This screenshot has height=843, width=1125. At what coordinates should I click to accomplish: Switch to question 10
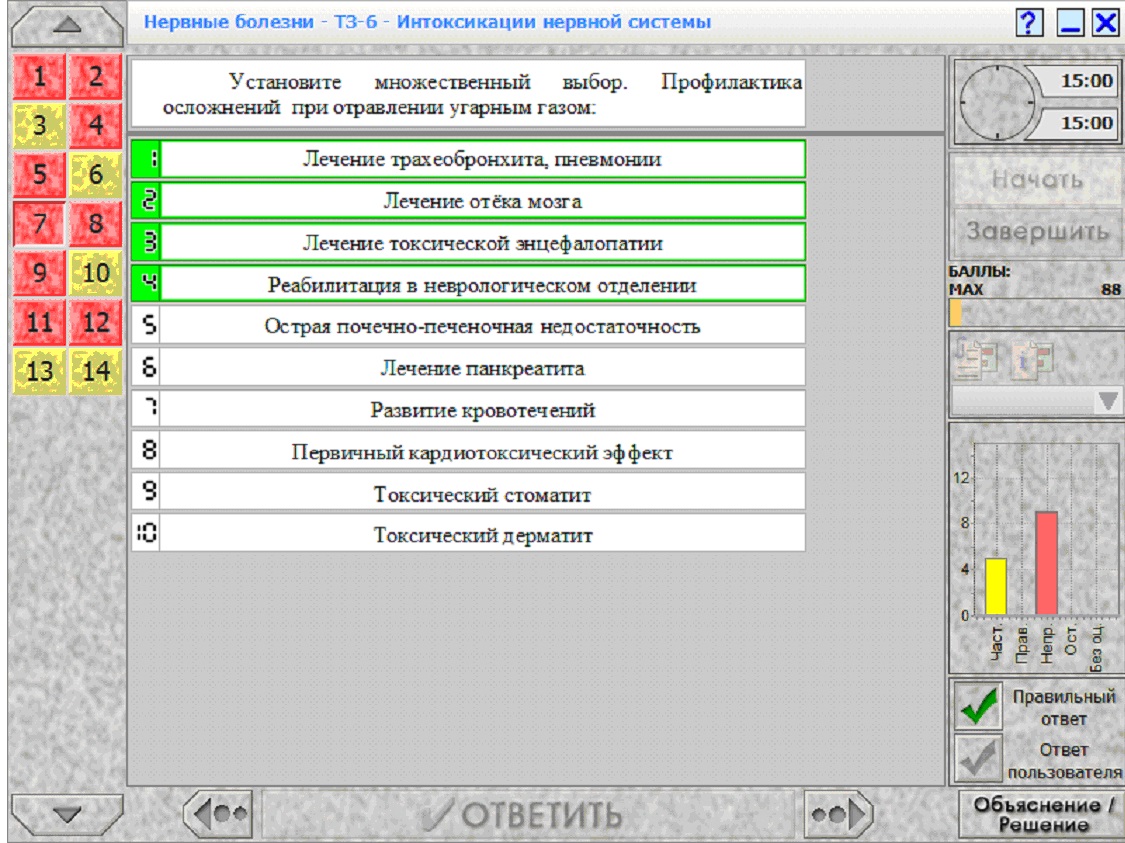pos(95,273)
